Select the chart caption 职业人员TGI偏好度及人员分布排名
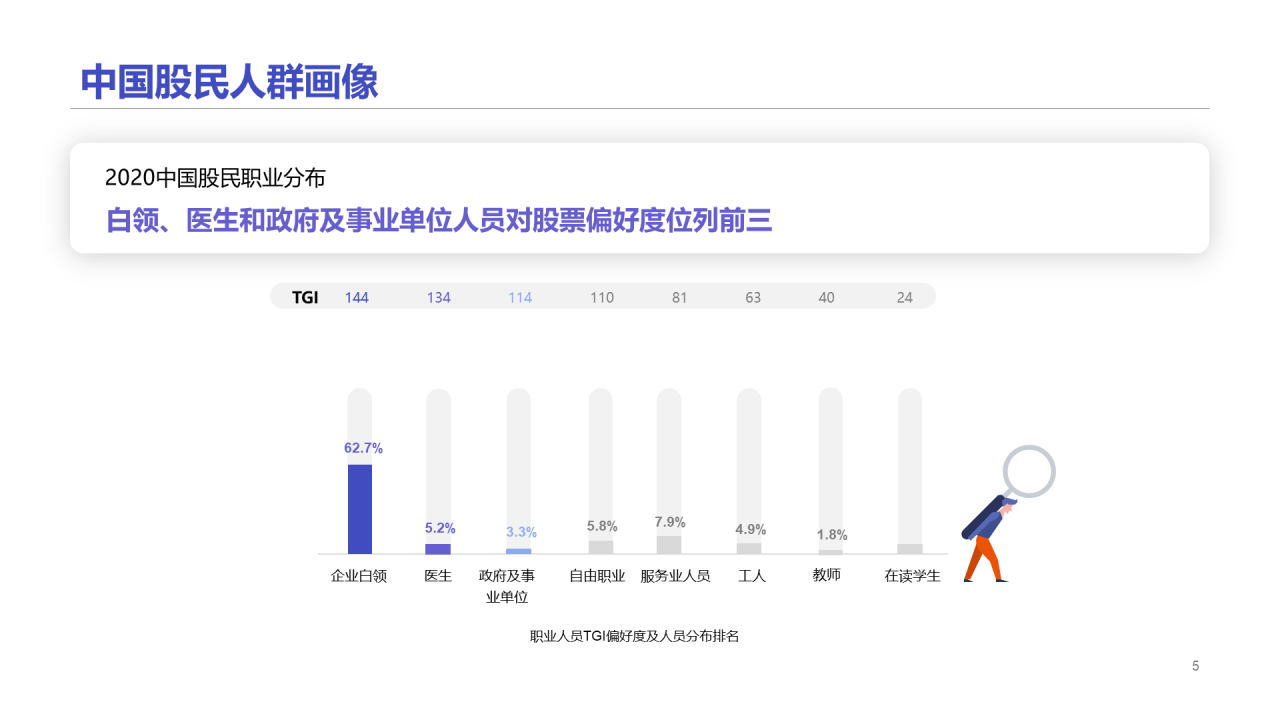Viewport: 1280px width, 720px height. (x=634, y=636)
